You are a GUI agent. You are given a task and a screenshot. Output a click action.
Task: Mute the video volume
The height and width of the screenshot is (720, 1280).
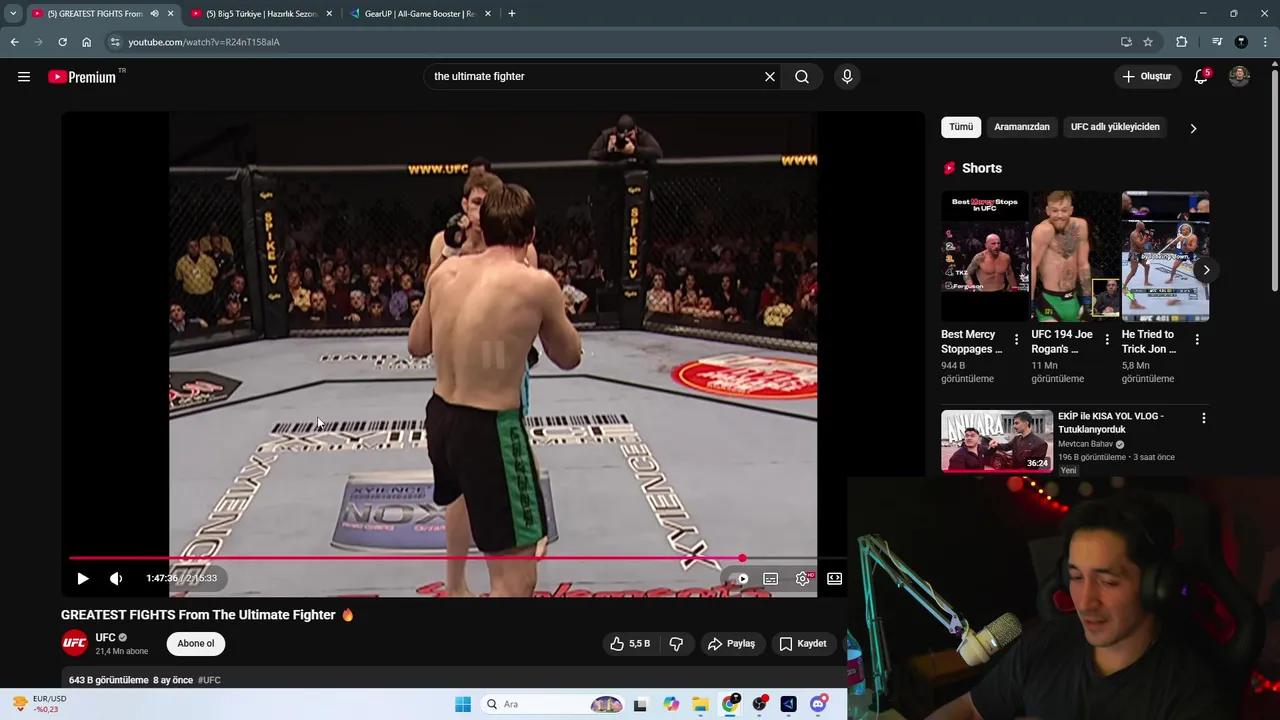coord(116,578)
